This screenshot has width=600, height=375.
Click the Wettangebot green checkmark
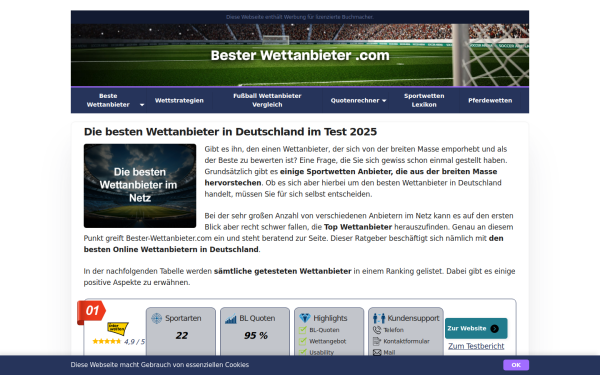click(x=303, y=341)
